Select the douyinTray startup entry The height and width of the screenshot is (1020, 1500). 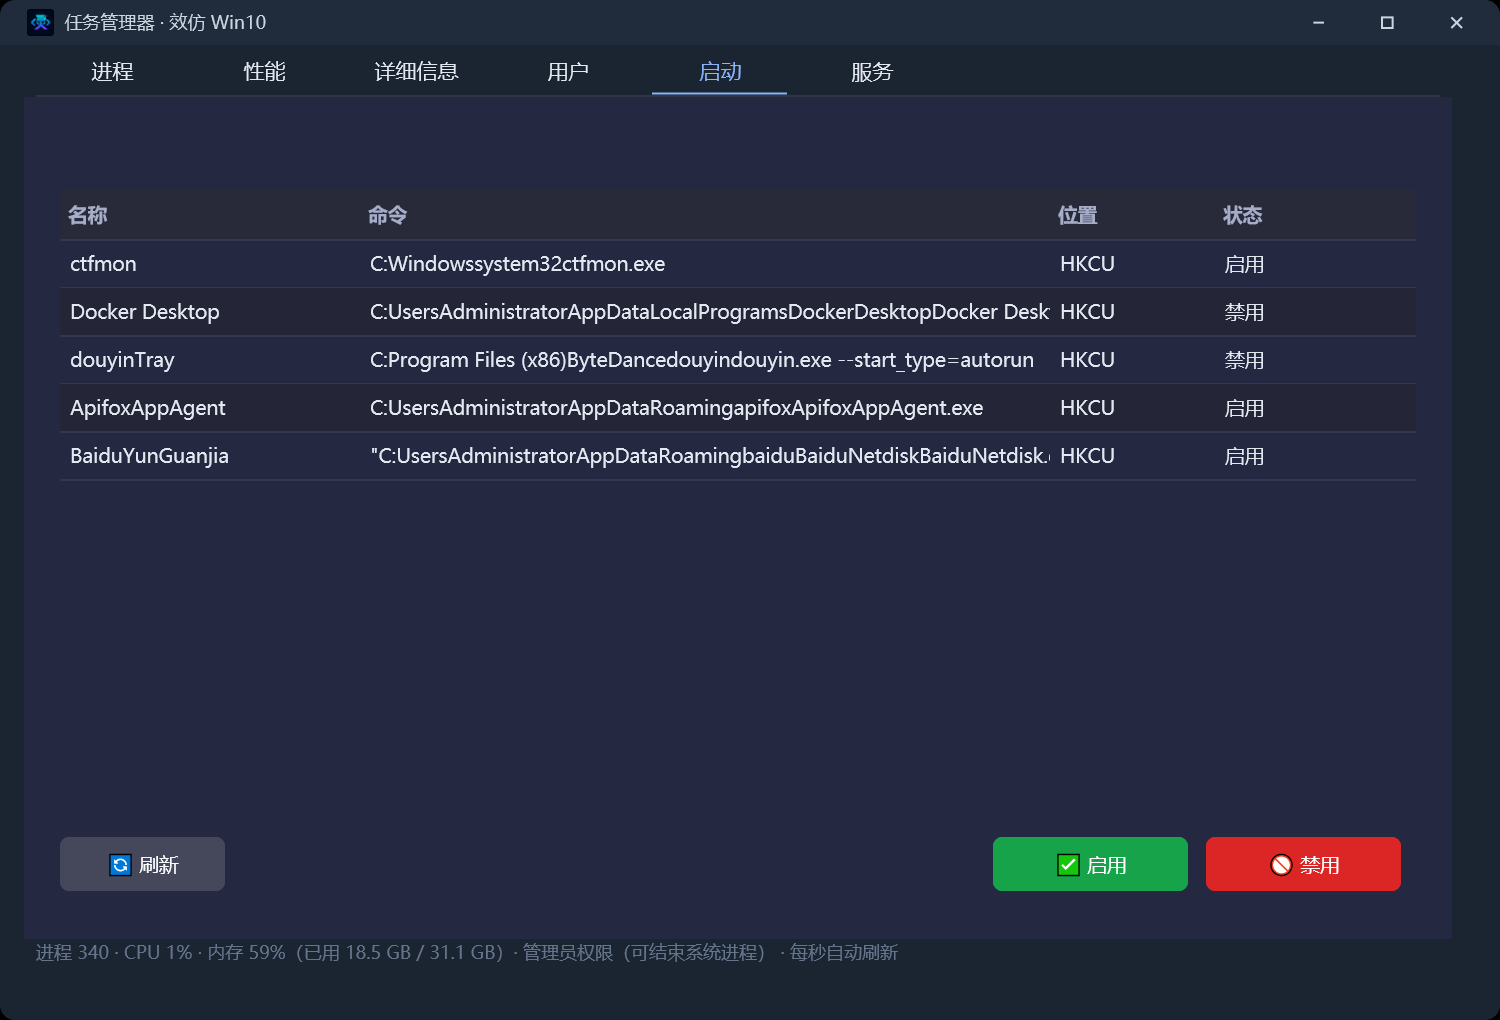click(738, 360)
